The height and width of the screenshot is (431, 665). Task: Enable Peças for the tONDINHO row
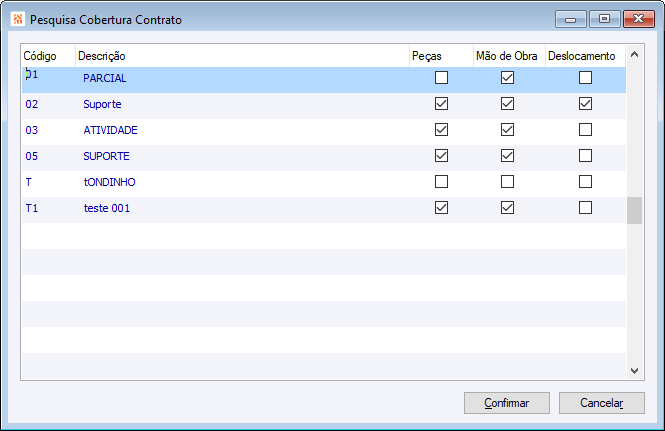(x=441, y=182)
